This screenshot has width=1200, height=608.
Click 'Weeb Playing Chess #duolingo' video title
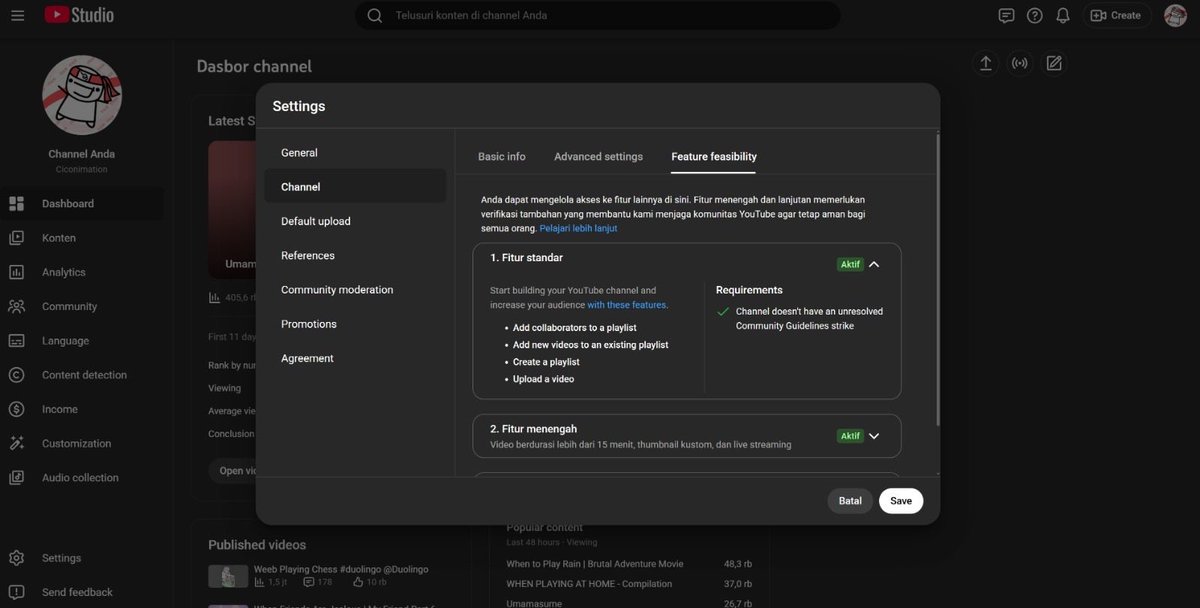[x=341, y=569]
